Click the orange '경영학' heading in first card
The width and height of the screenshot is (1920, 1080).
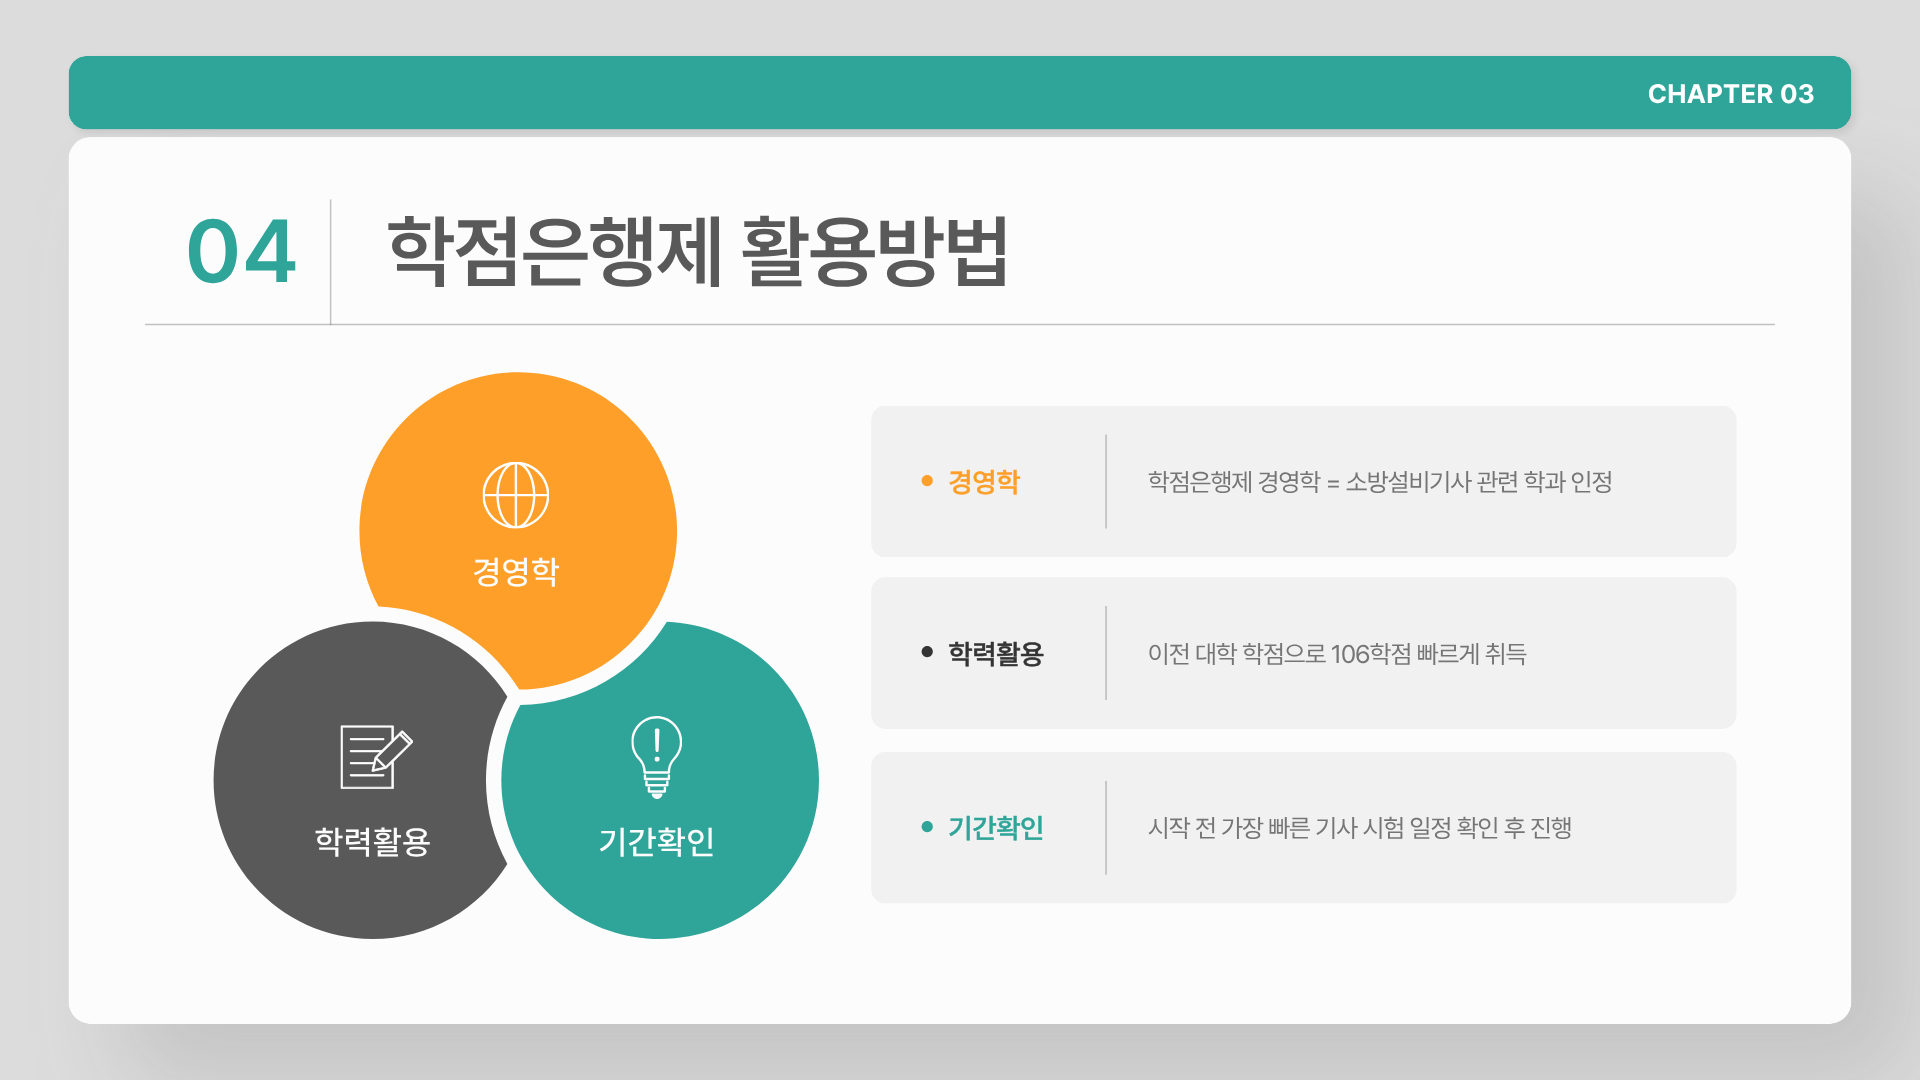pyautogui.click(x=984, y=482)
